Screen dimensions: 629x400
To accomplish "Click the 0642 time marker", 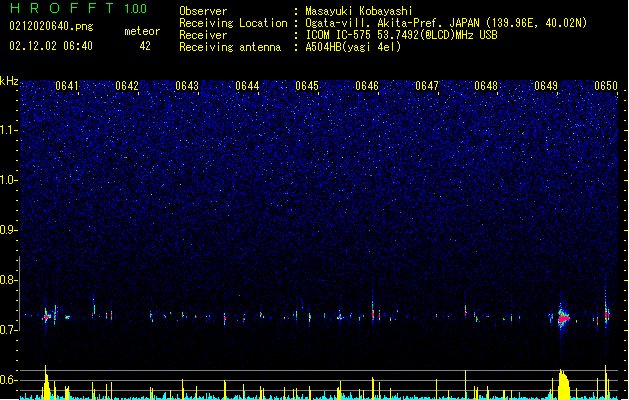I will (127, 86).
